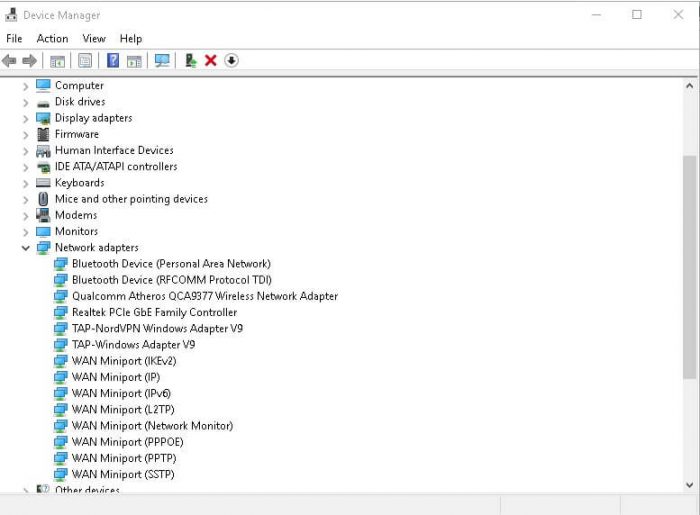This screenshot has height=515, width=700.
Task: Click the Forward arrow toolbar icon
Action: pyautogui.click(x=29, y=61)
